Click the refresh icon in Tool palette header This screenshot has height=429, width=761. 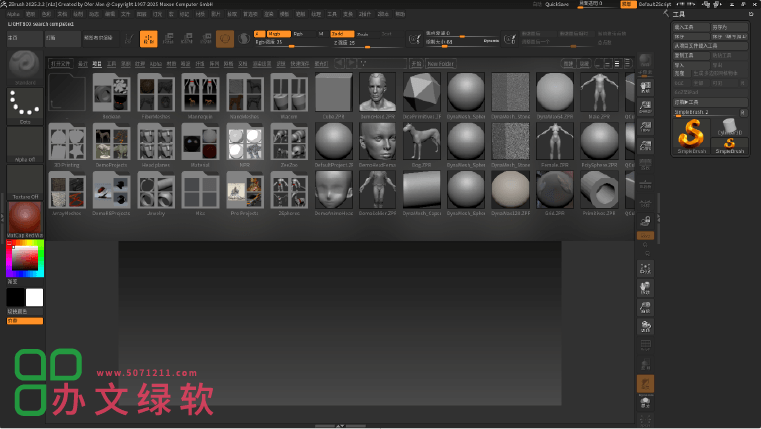coord(751,14)
